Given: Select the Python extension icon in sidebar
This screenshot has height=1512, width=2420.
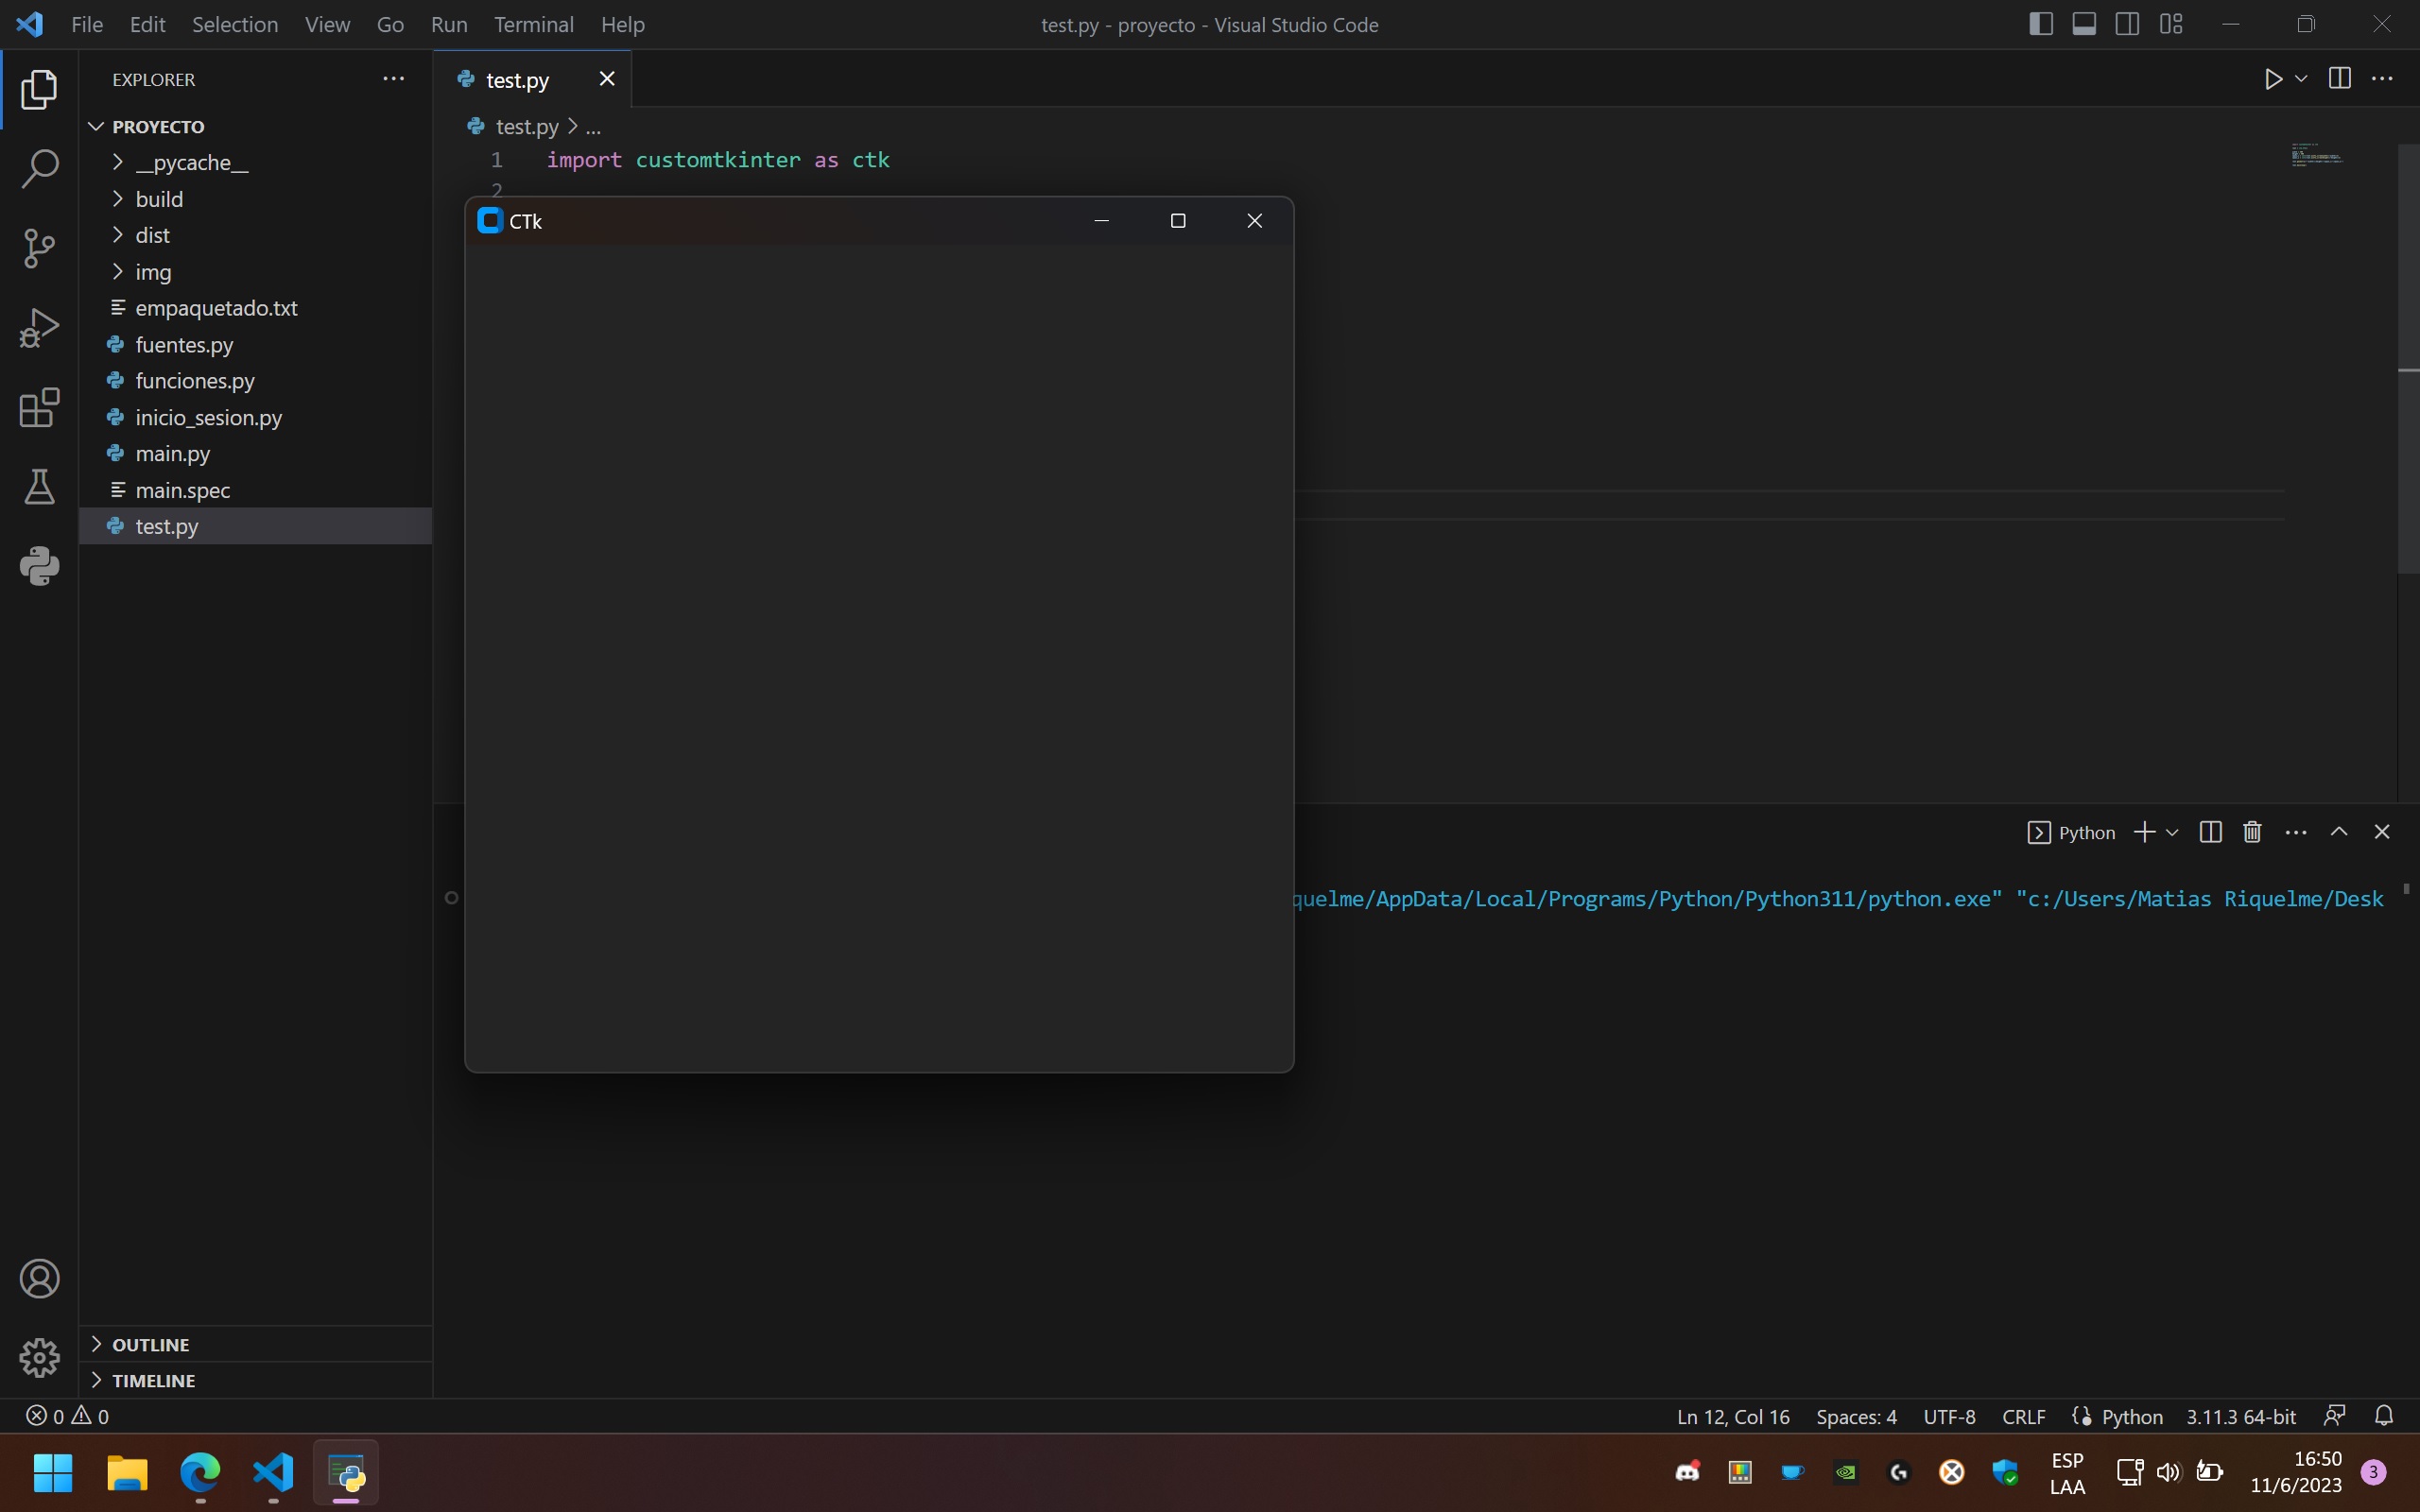Looking at the screenshot, I should (x=38, y=566).
